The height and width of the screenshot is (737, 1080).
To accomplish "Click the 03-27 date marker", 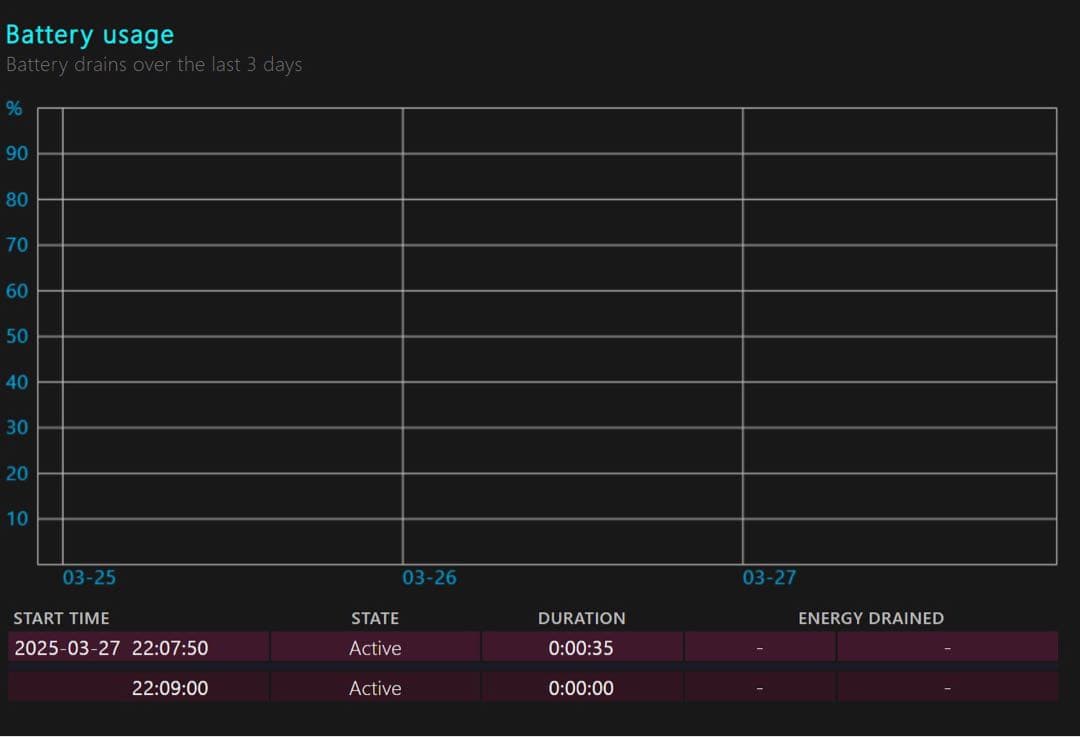I will (769, 578).
